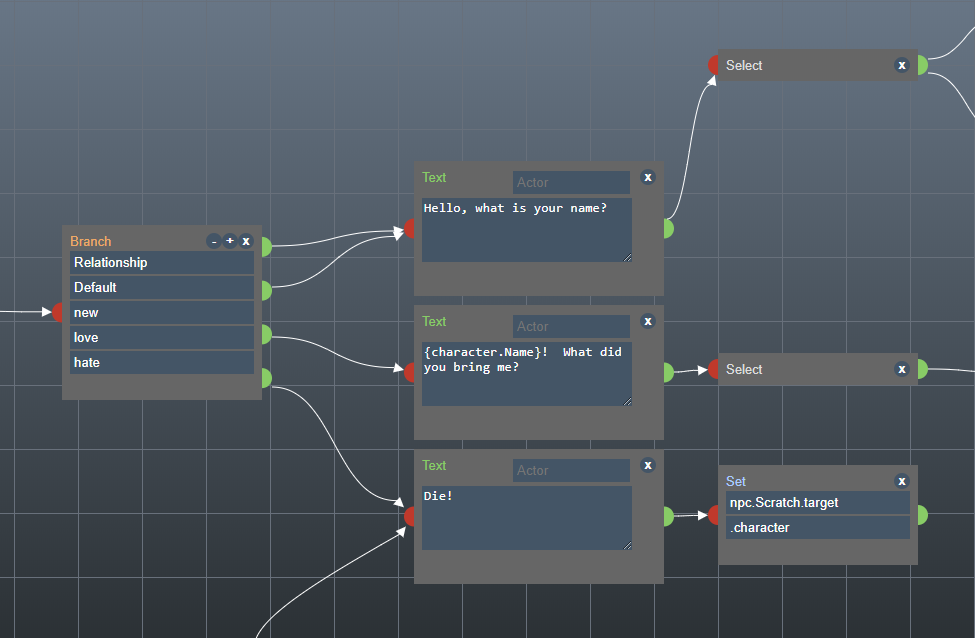Click top Select node's green output port
Screen dimensions: 975x638
pos(923,65)
